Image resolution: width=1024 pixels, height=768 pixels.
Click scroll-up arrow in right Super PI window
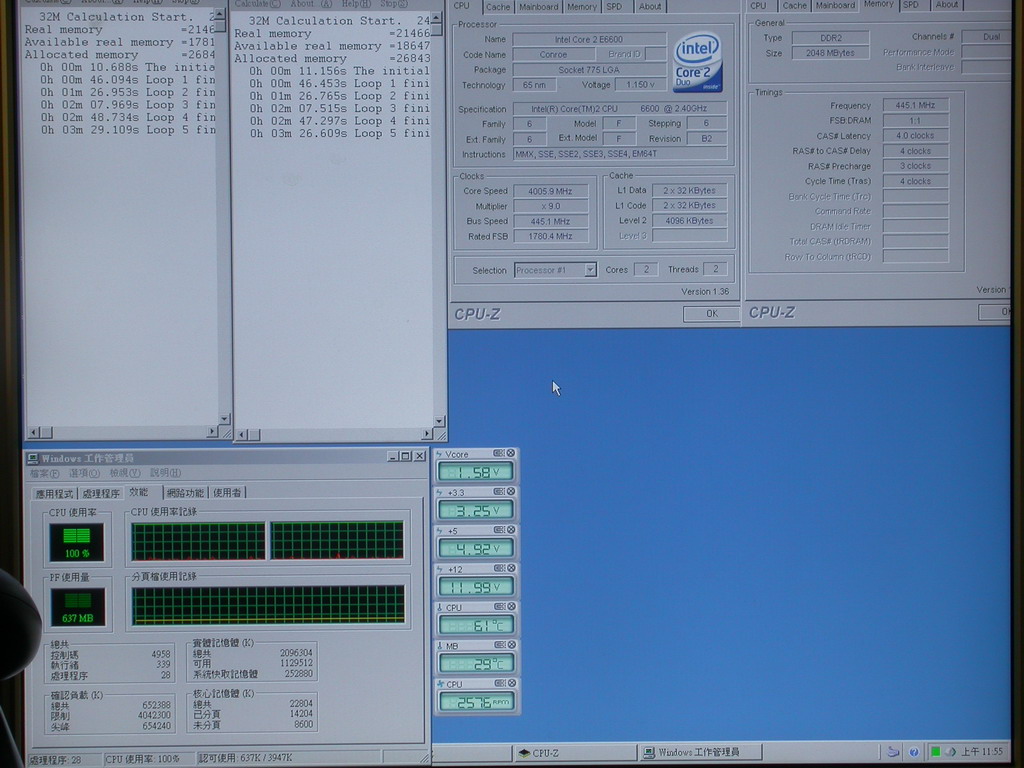(436, 18)
